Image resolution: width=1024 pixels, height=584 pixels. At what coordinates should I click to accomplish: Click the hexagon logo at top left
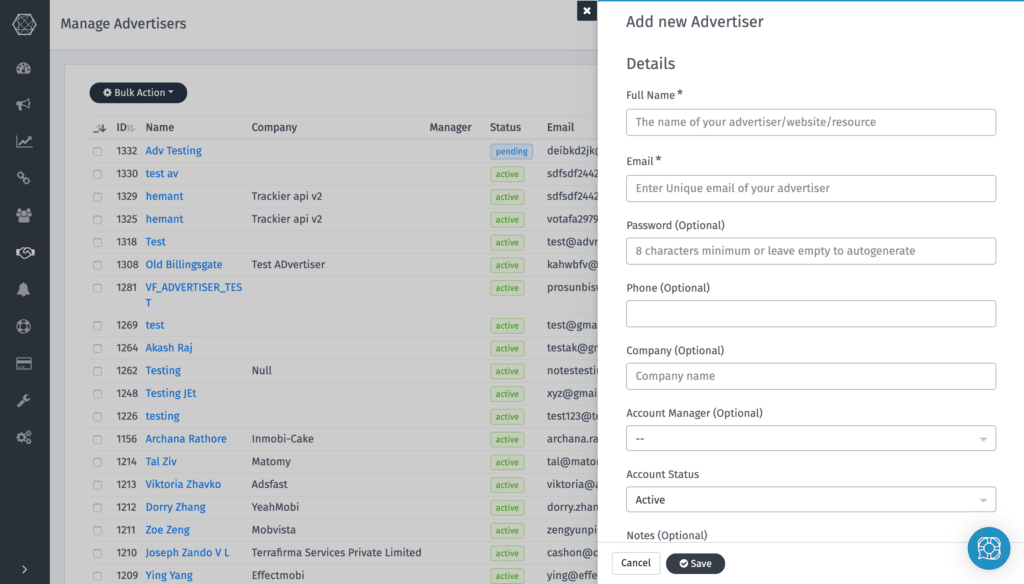pyautogui.click(x=24, y=24)
